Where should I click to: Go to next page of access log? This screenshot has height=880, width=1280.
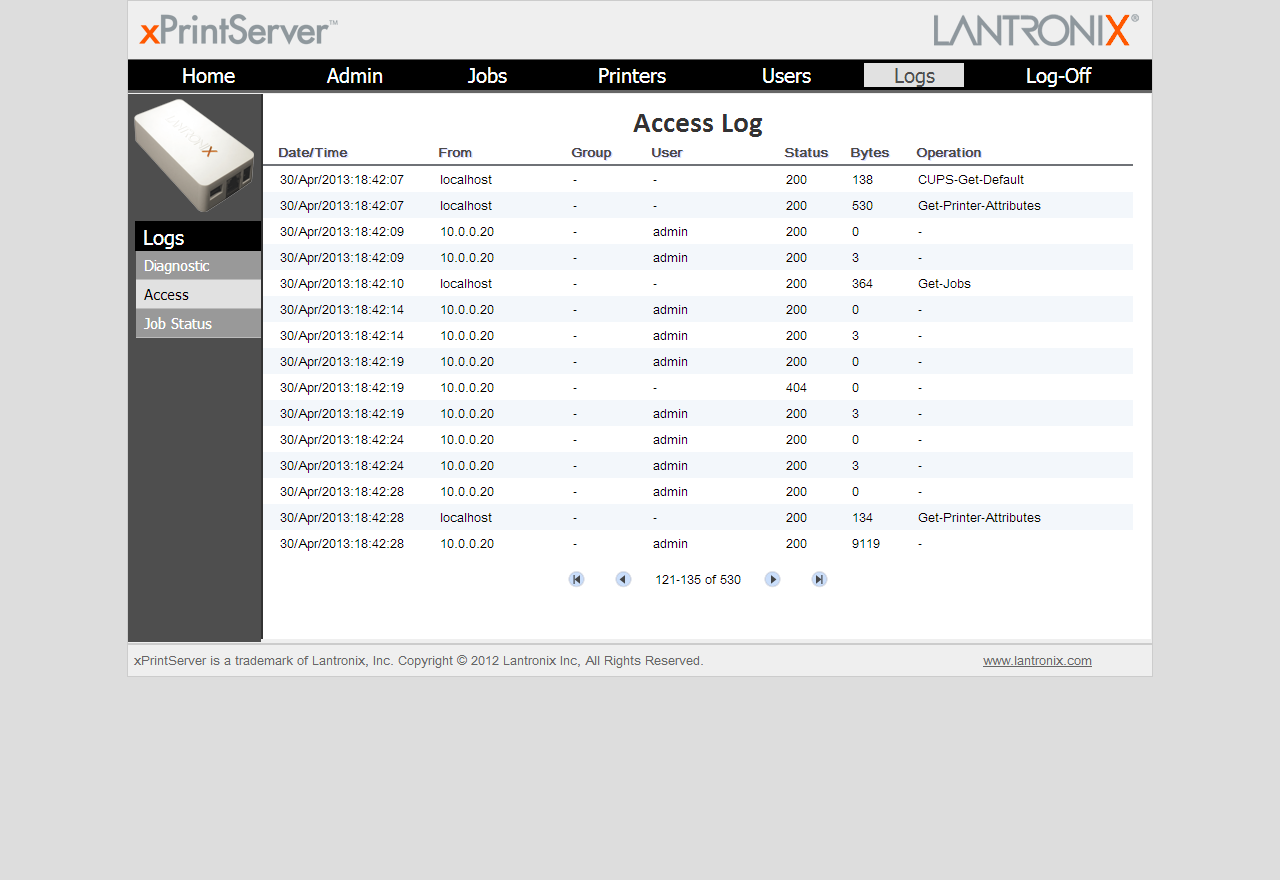(x=772, y=579)
